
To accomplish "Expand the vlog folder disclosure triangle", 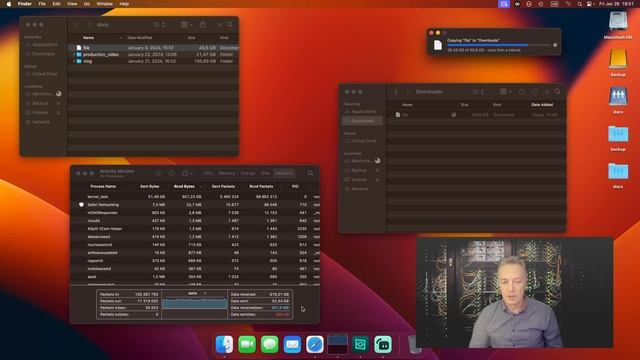I will tap(74, 61).
